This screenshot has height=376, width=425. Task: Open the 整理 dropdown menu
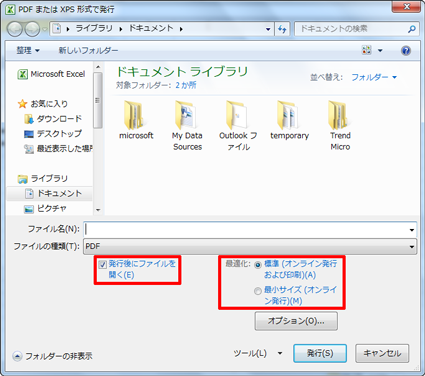click(28, 51)
